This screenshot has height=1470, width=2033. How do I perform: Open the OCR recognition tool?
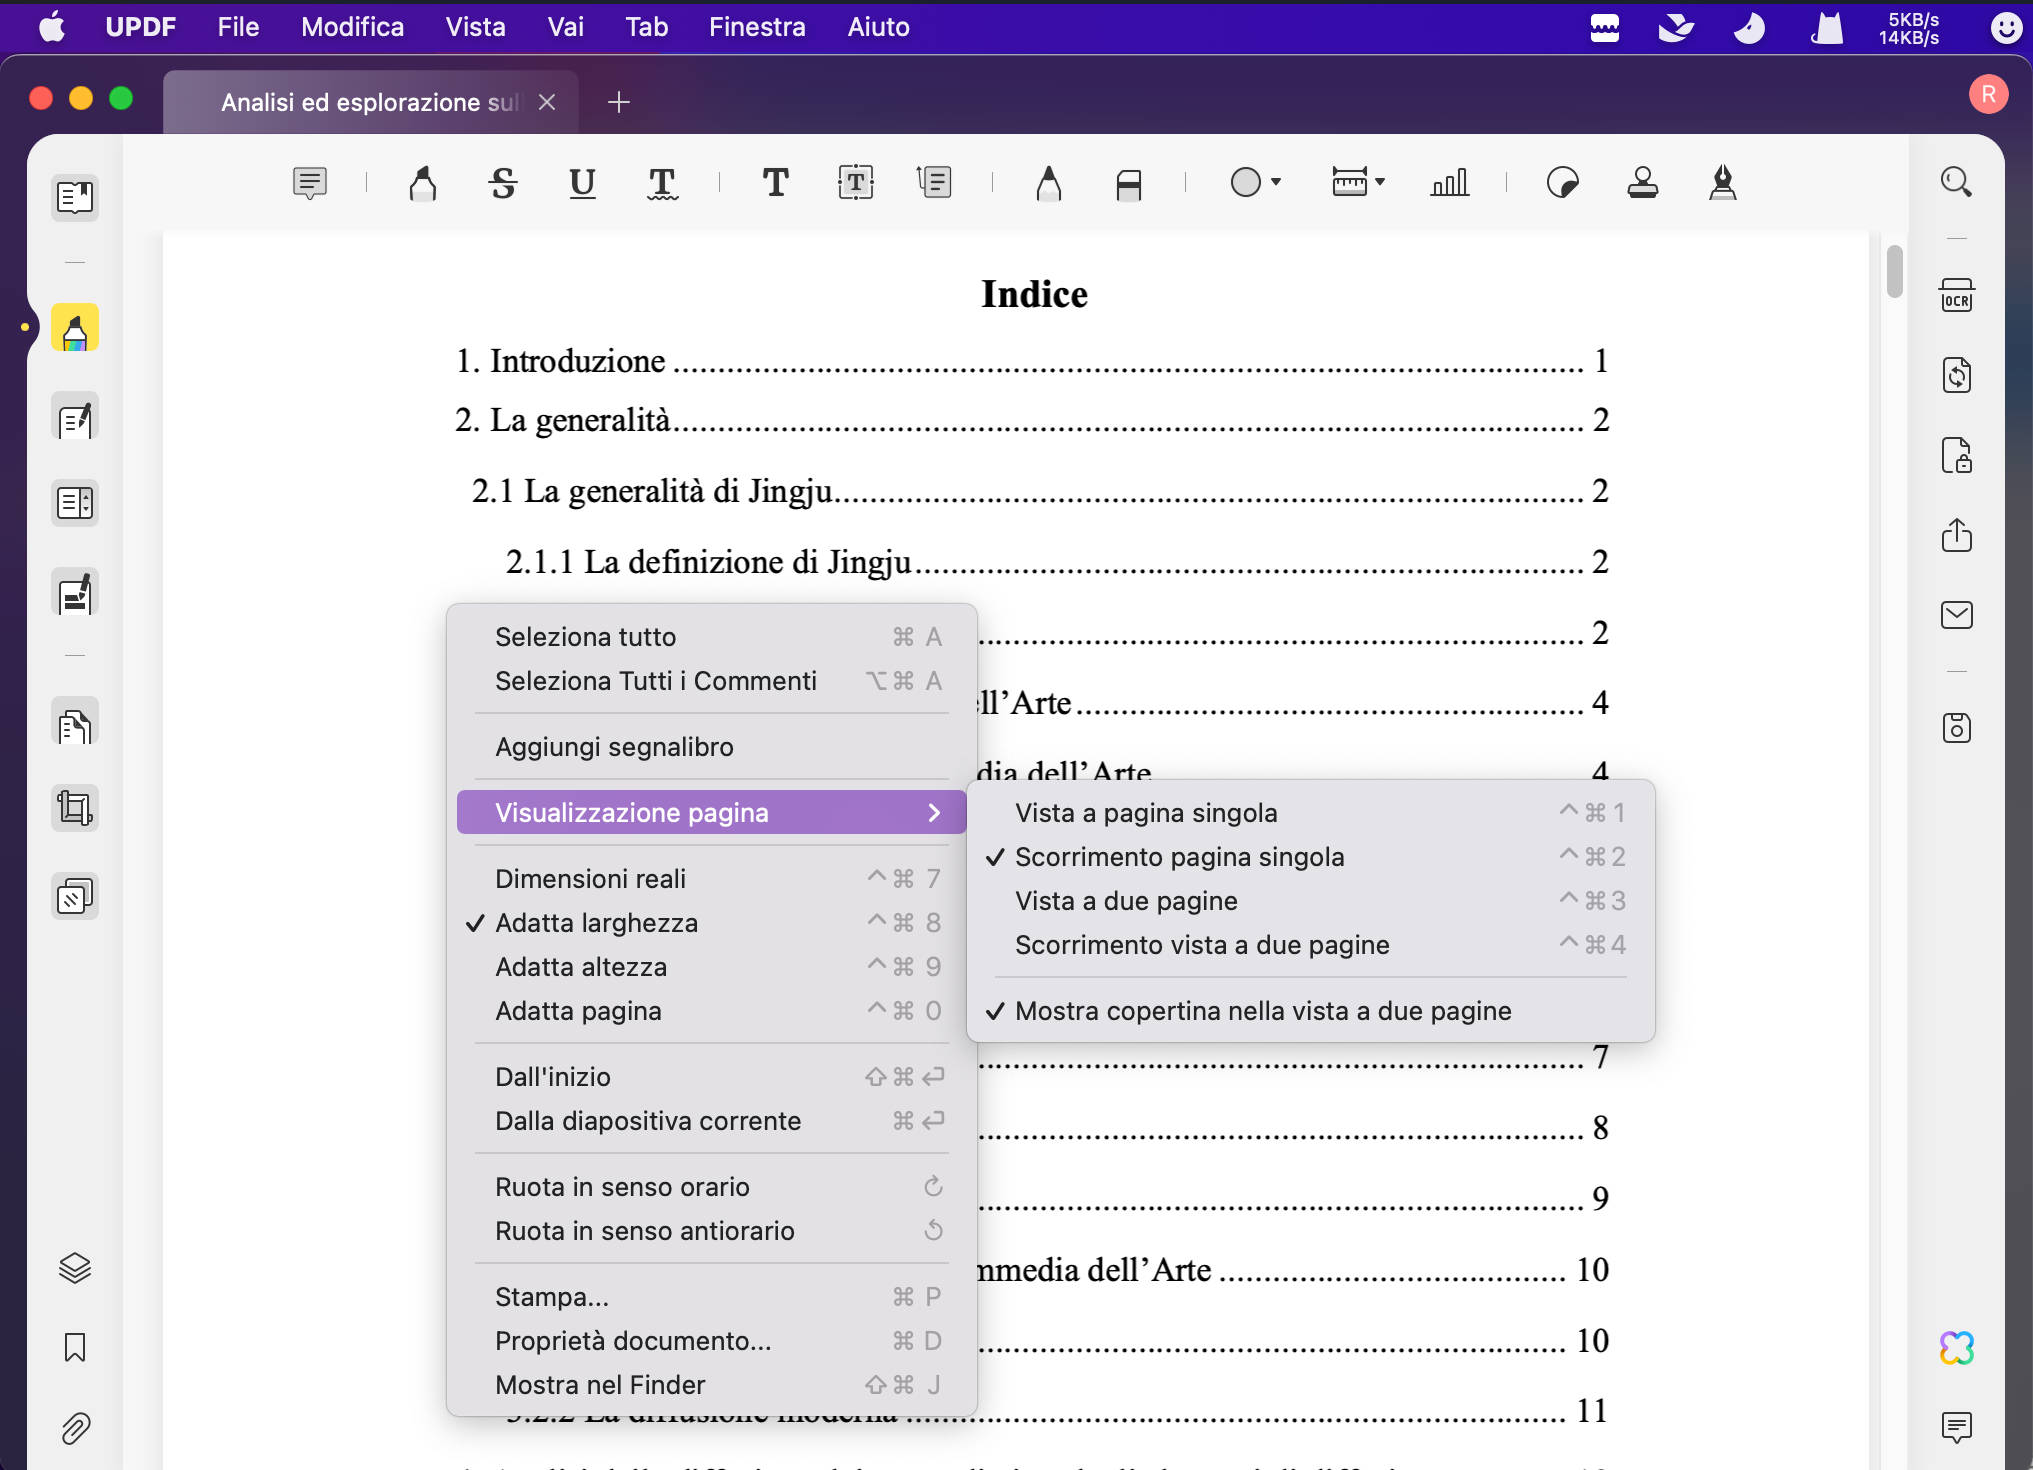[1957, 296]
